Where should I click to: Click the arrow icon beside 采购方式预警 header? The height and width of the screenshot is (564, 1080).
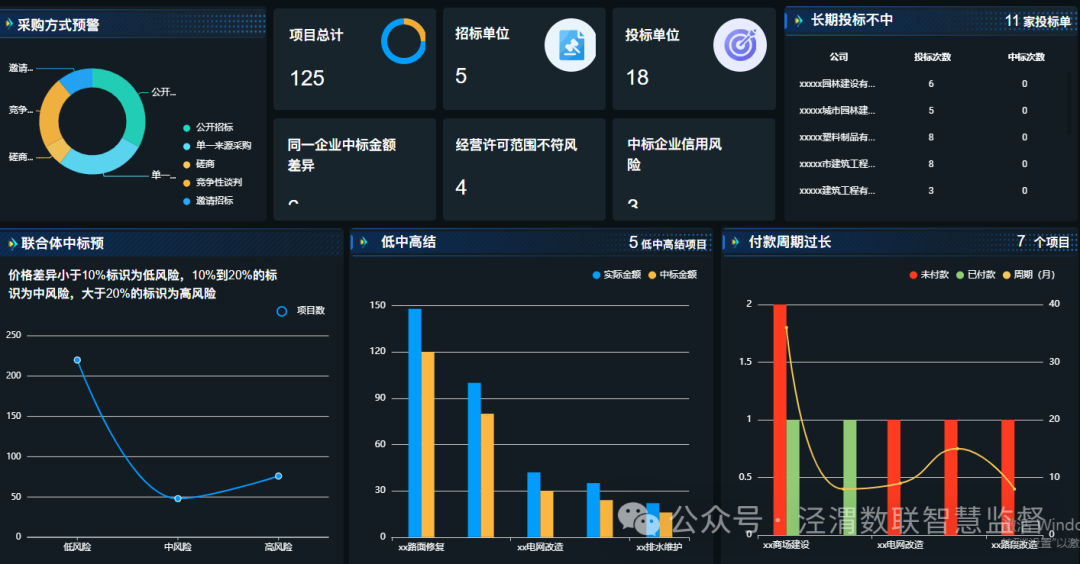(x=9, y=24)
